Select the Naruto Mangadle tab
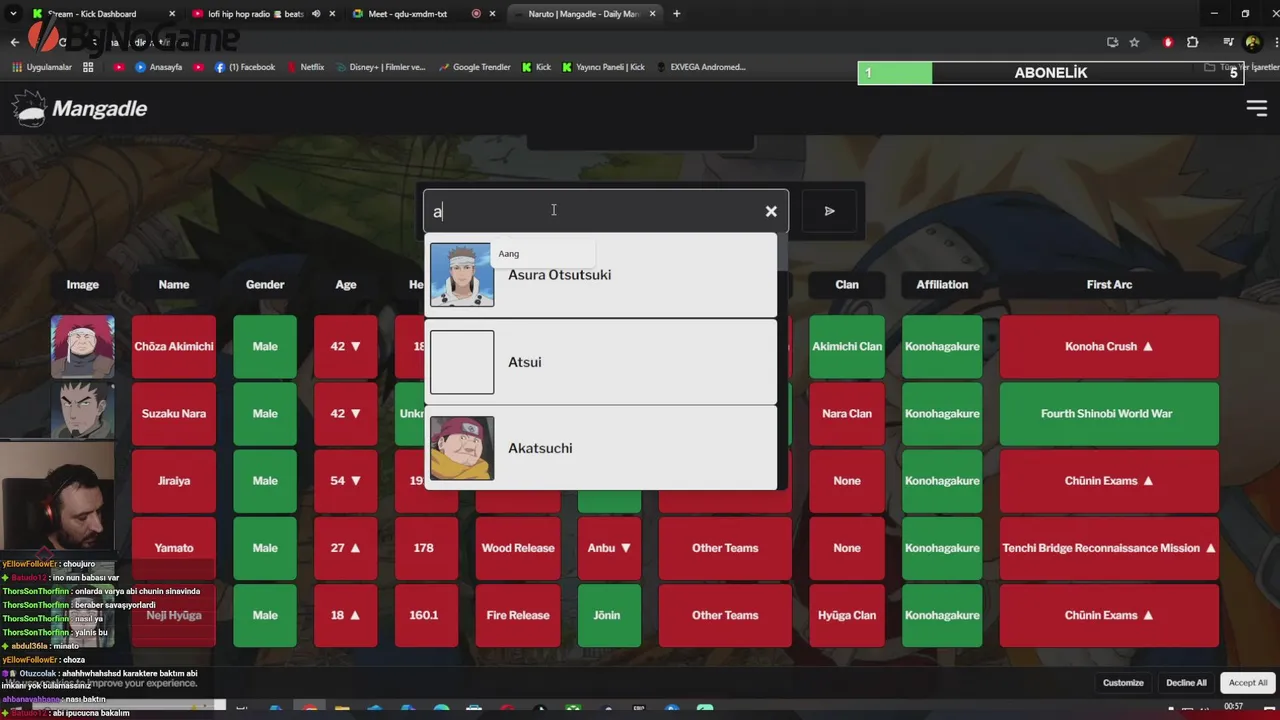 point(586,14)
